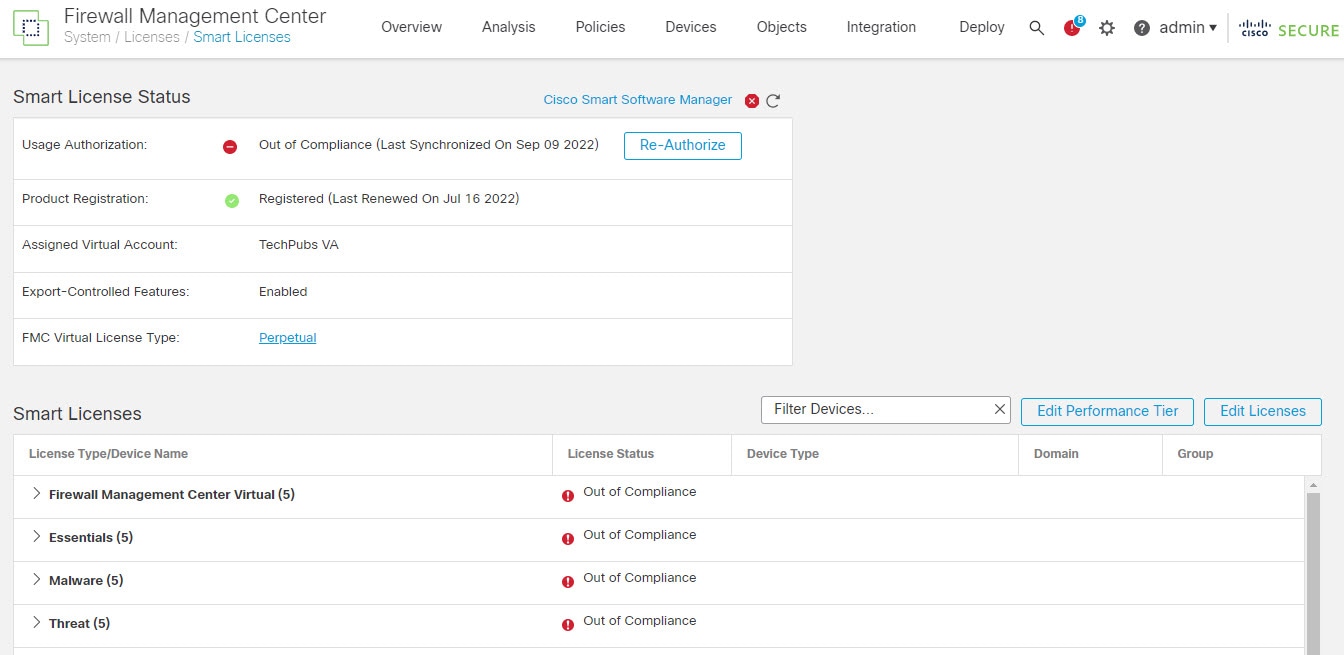Click the green Product Registration status icon
Screen dimensions: 1344x655
click(x=232, y=200)
